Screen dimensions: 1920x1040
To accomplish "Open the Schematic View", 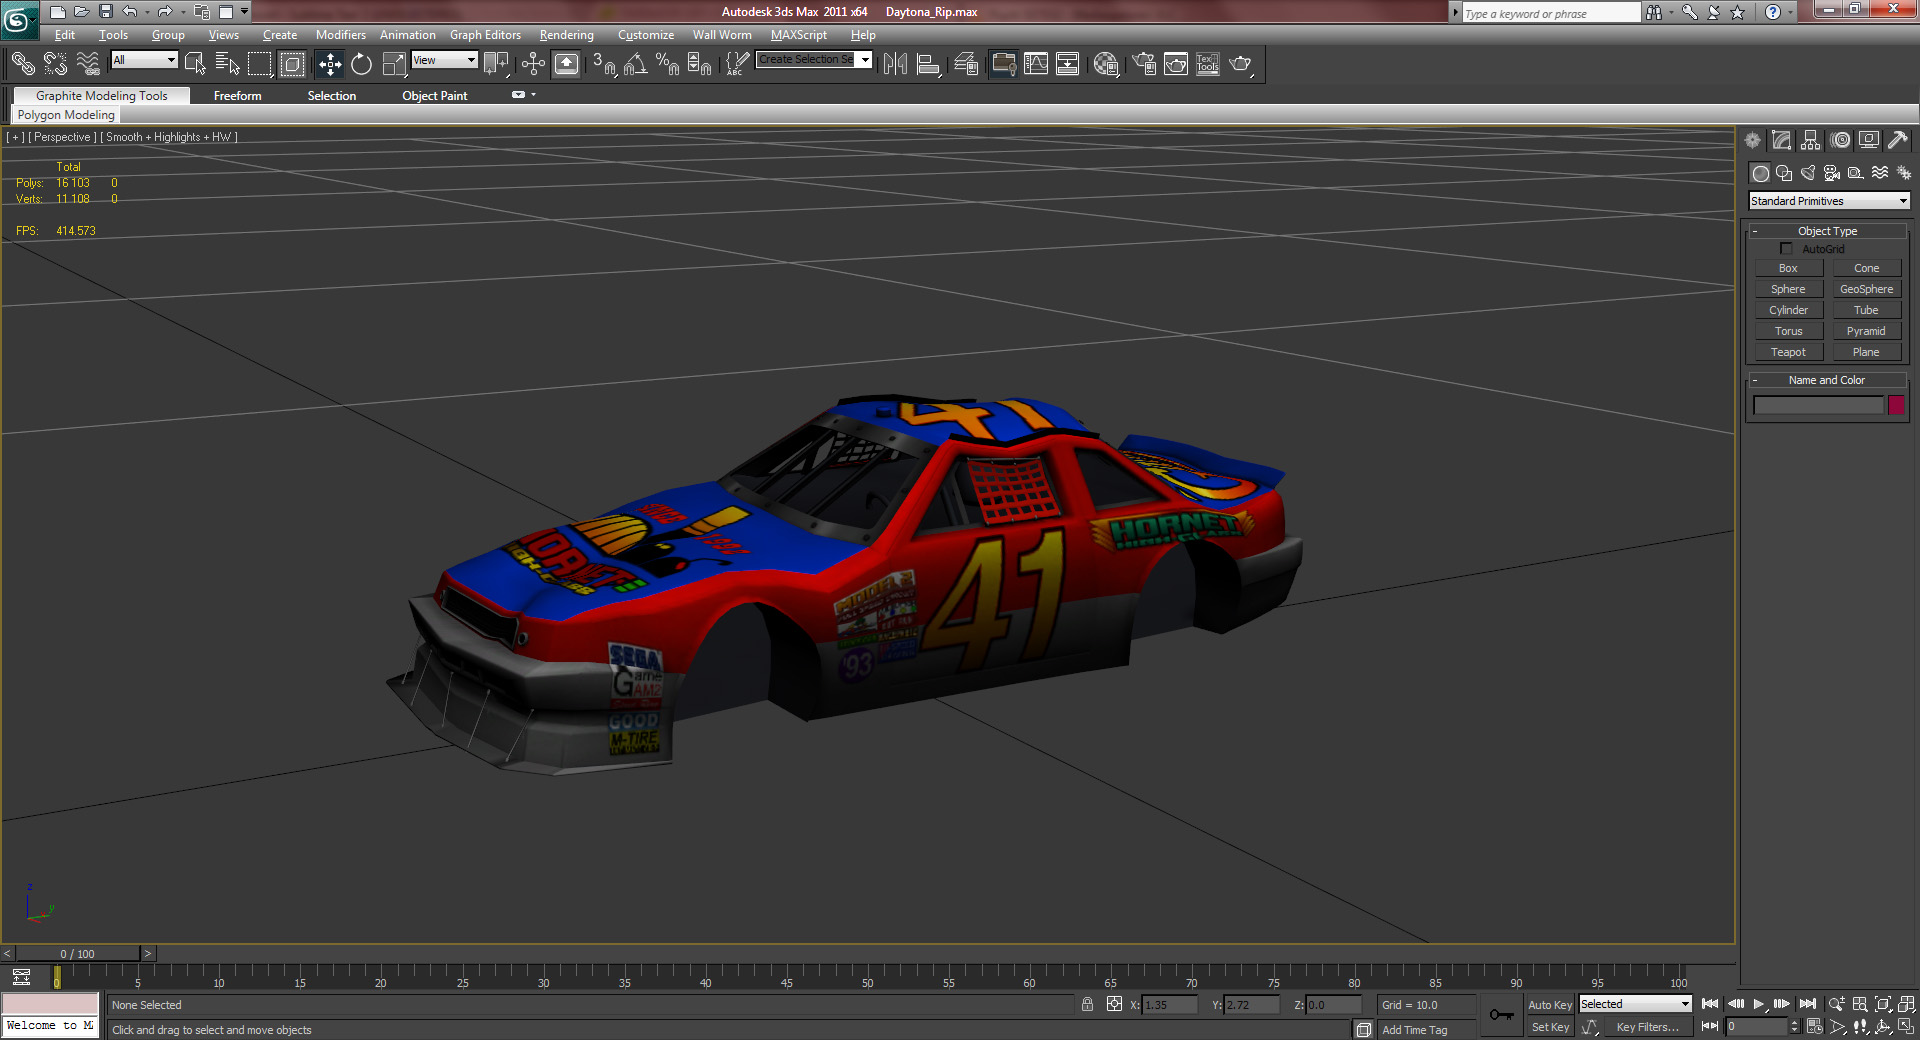I will click(x=1068, y=64).
